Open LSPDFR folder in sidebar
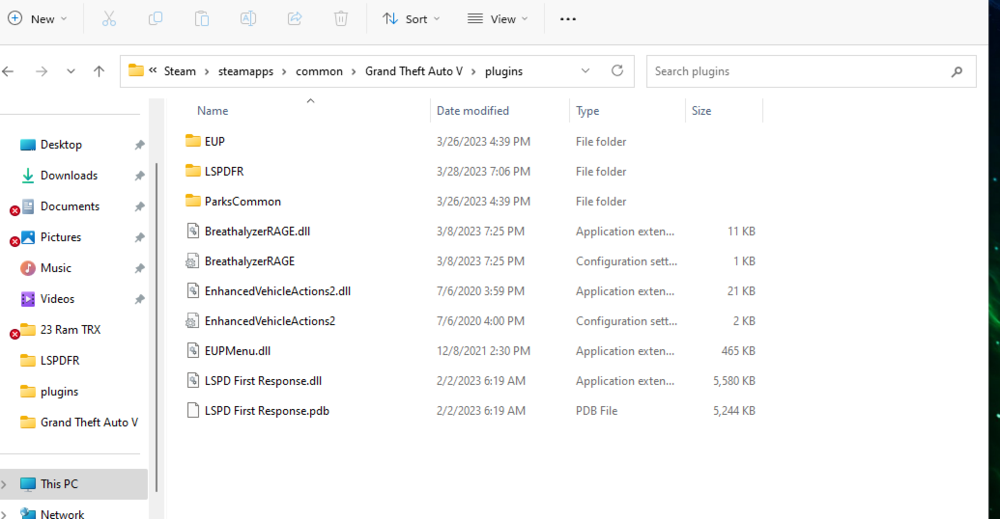The image size is (1000, 519). (60, 361)
